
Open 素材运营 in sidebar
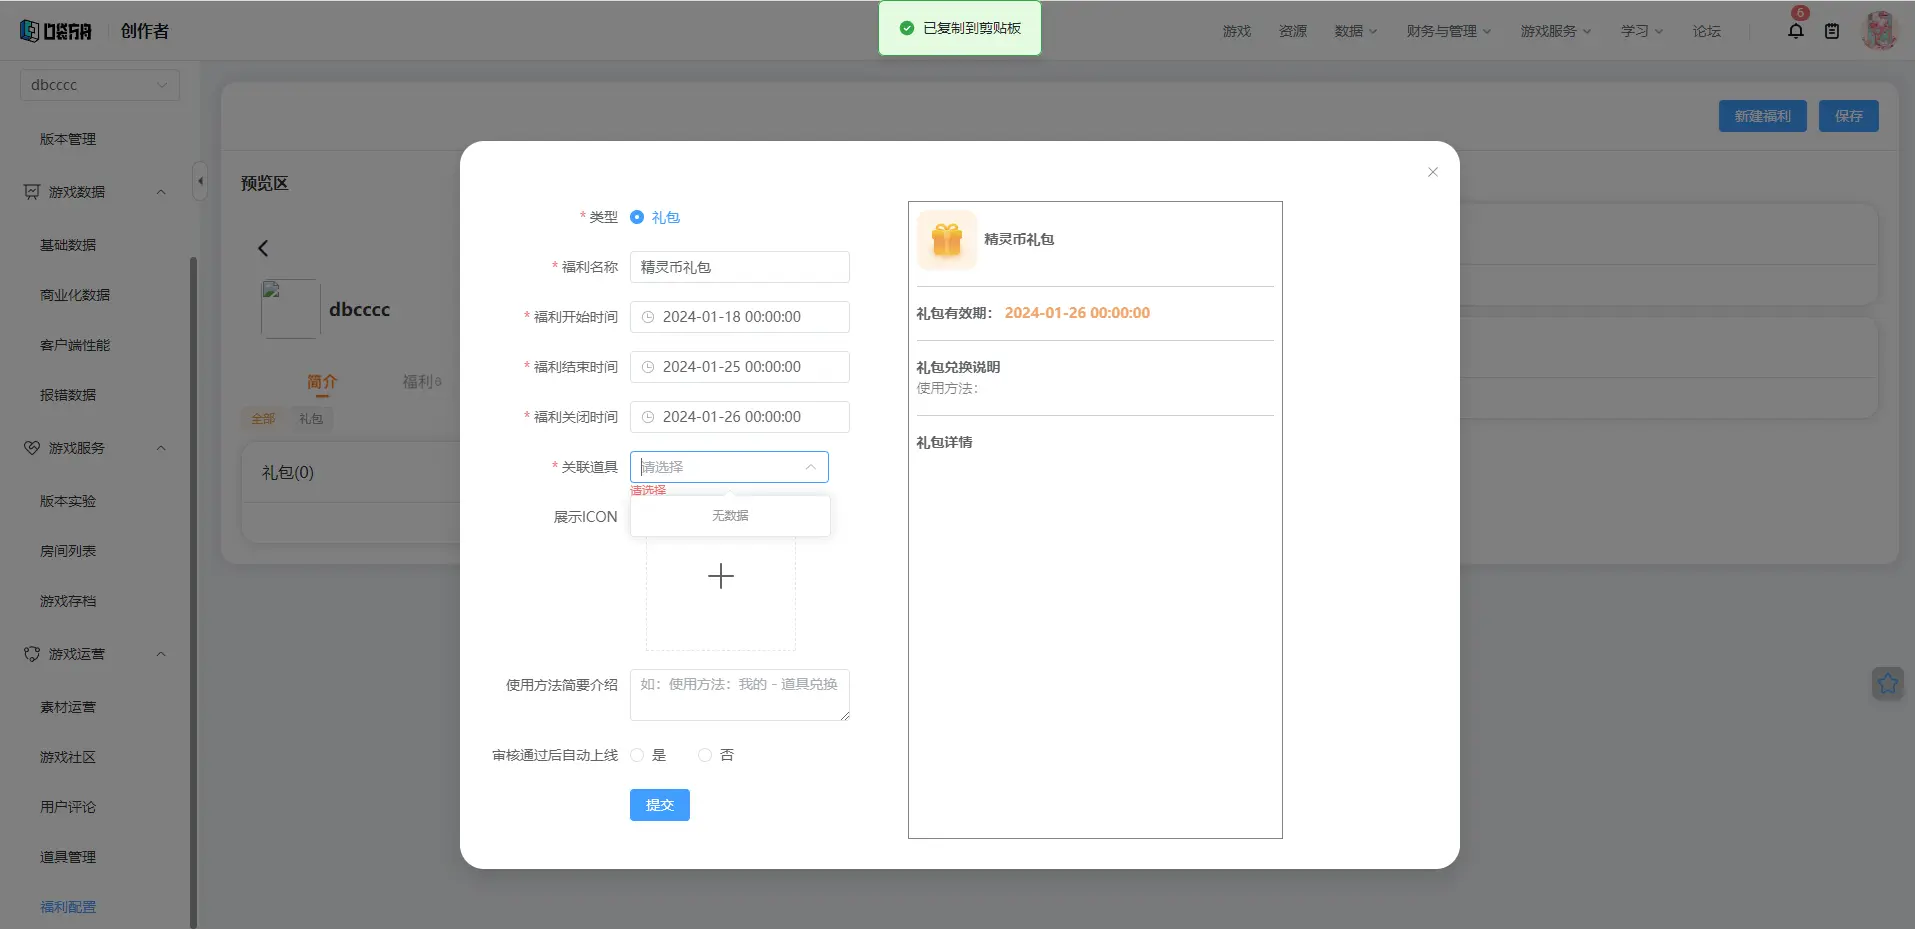tap(68, 707)
